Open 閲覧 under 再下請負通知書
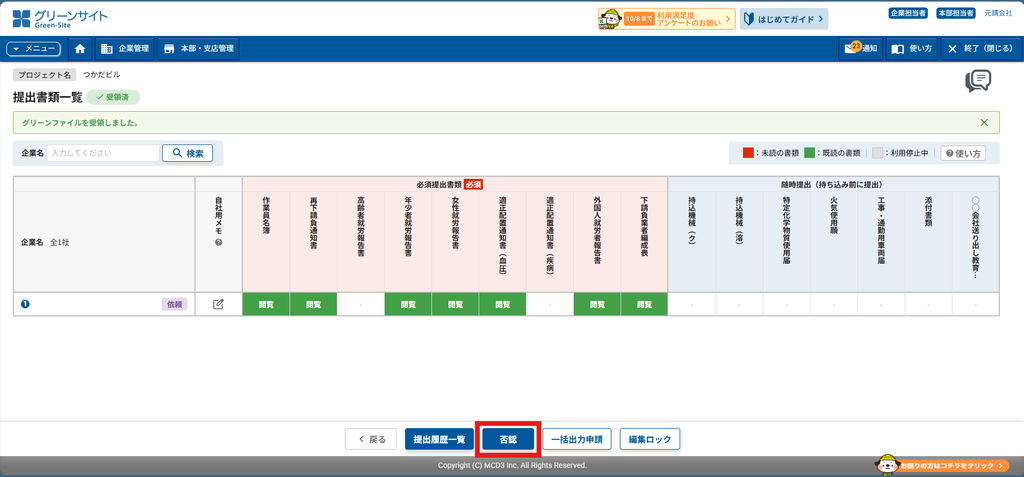1024x477 pixels. pyautogui.click(x=313, y=304)
